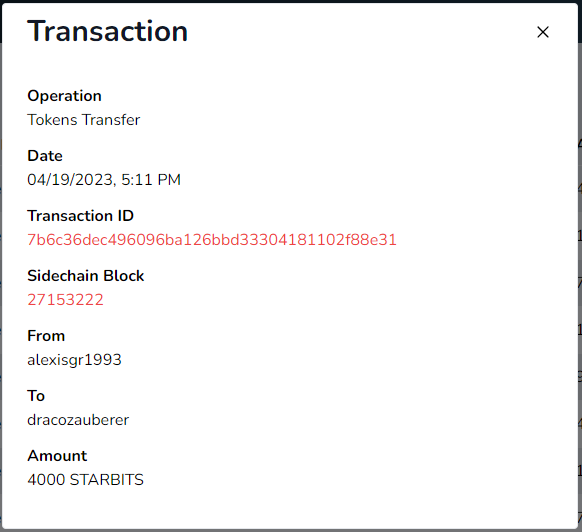The width and height of the screenshot is (582, 532).
Task: Select sender name alexisgr1993
Action: [x=74, y=360]
